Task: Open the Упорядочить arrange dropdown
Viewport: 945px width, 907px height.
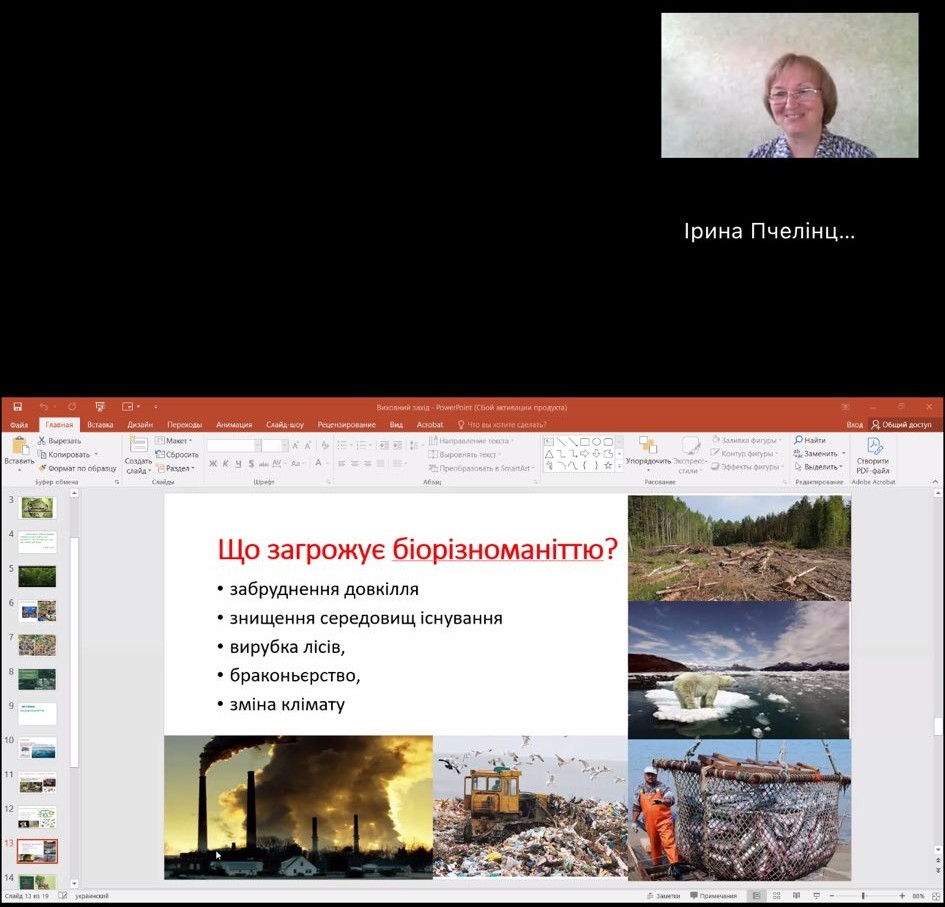Action: (648, 453)
